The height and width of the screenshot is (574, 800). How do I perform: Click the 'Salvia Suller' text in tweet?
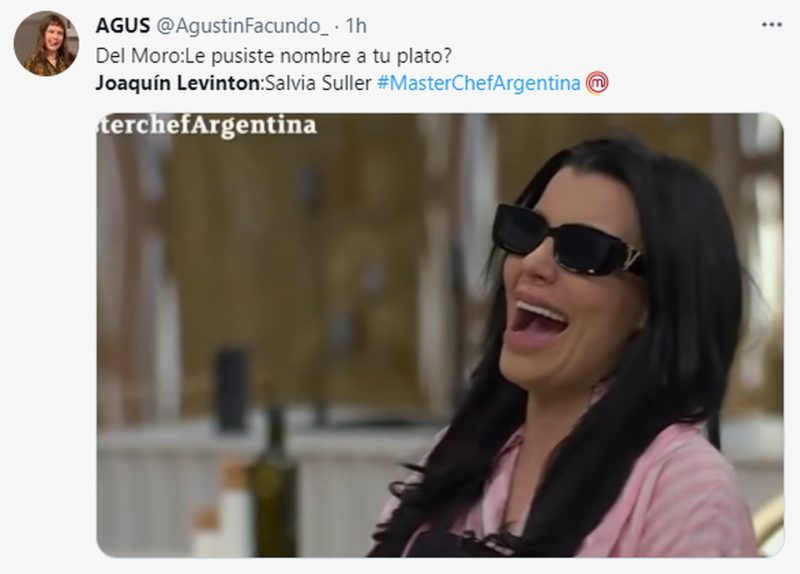(318, 83)
